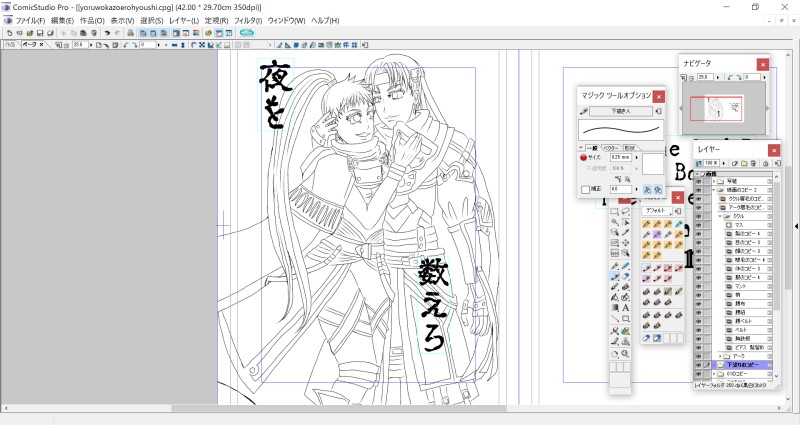Screen dimensions: 800x425
Task: Toggle visibility of マント layer
Action: (x=698, y=286)
